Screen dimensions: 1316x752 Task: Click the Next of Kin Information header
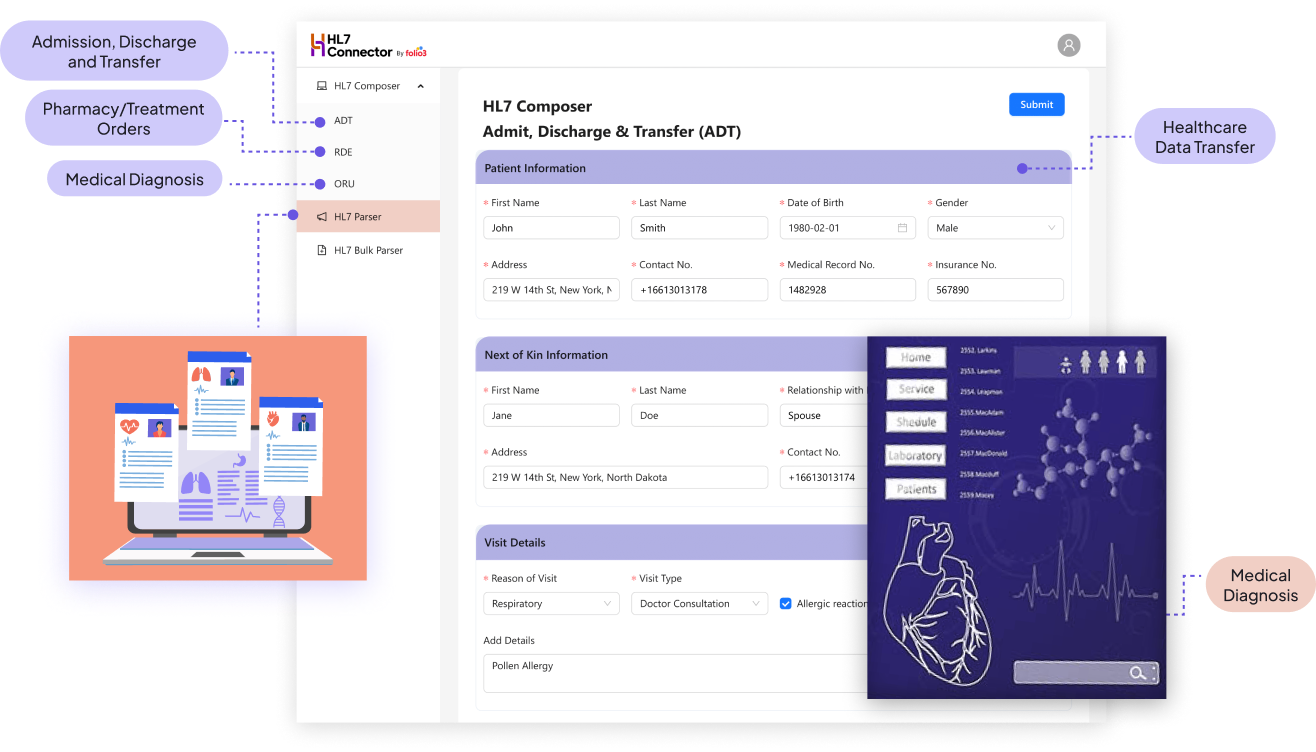pos(671,355)
